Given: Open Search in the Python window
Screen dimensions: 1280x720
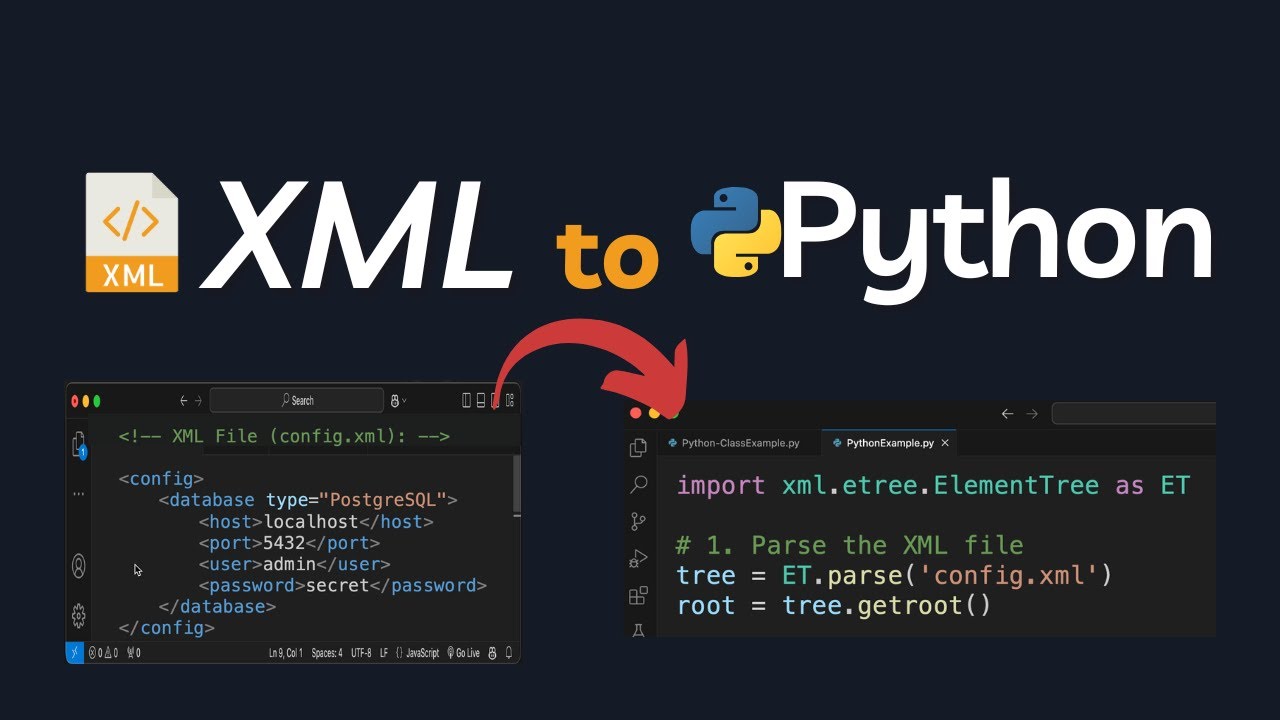Looking at the screenshot, I should click(638, 485).
